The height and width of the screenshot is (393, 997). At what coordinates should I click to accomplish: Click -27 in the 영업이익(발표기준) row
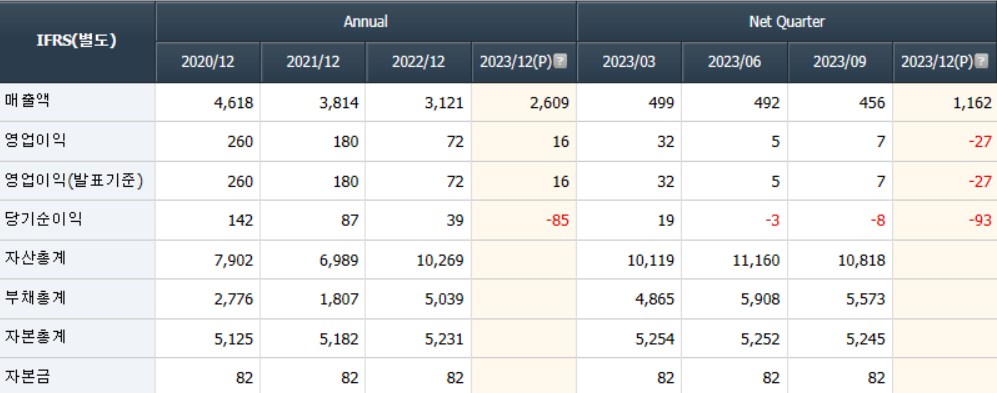(980, 181)
